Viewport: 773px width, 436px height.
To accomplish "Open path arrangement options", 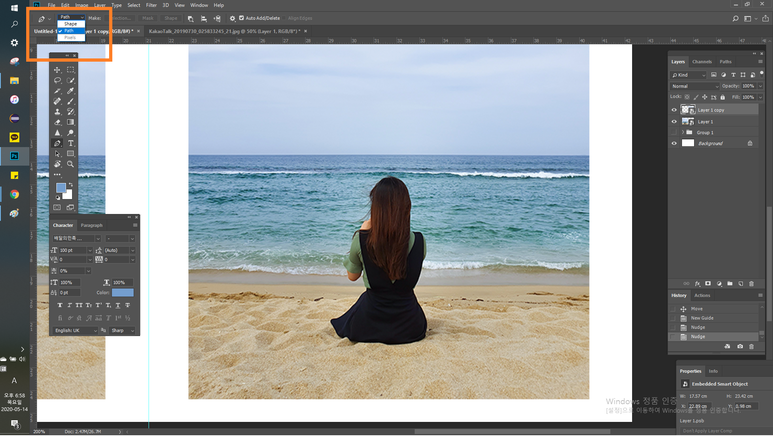I will pos(217,18).
